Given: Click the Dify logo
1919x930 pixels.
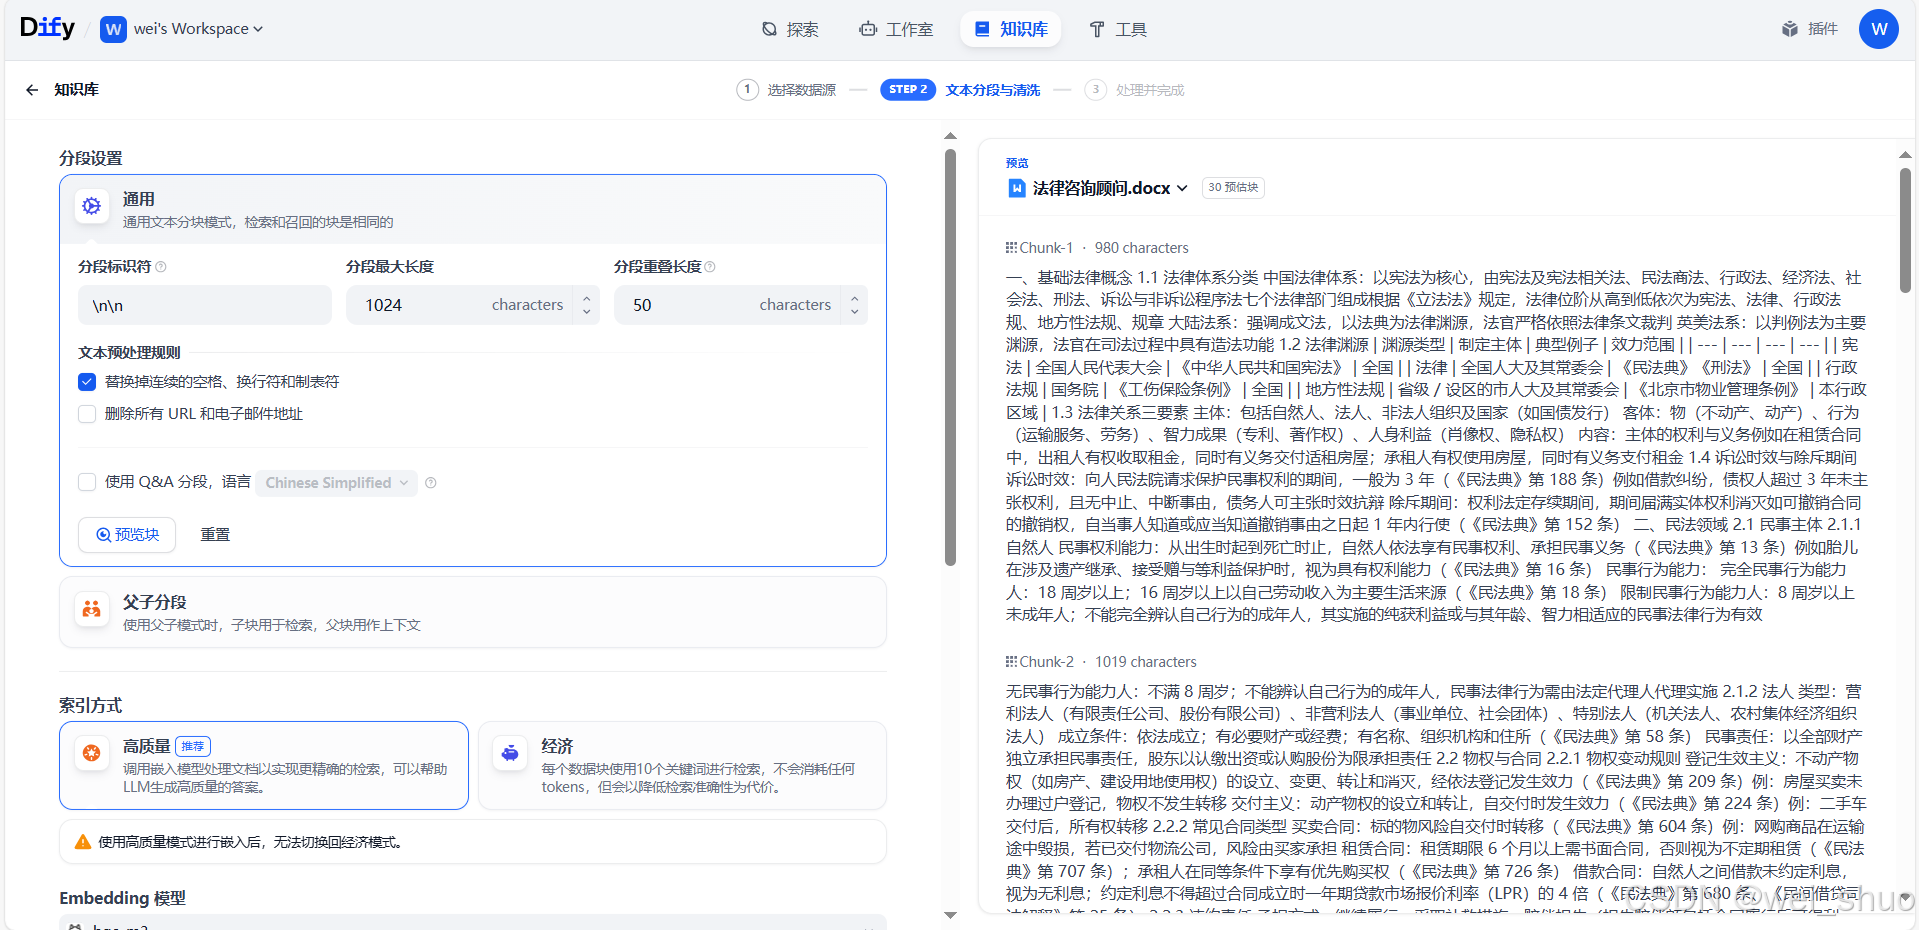Looking at the screenshot, I should 46,27.
